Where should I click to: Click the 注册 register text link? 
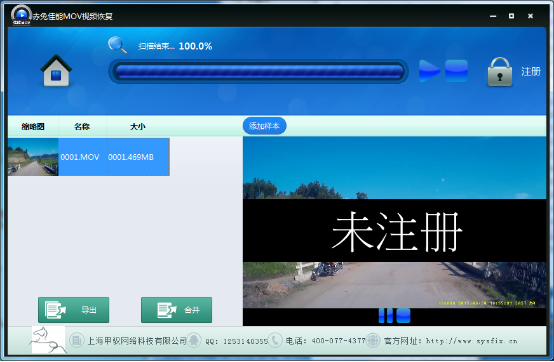coord(531,72)
